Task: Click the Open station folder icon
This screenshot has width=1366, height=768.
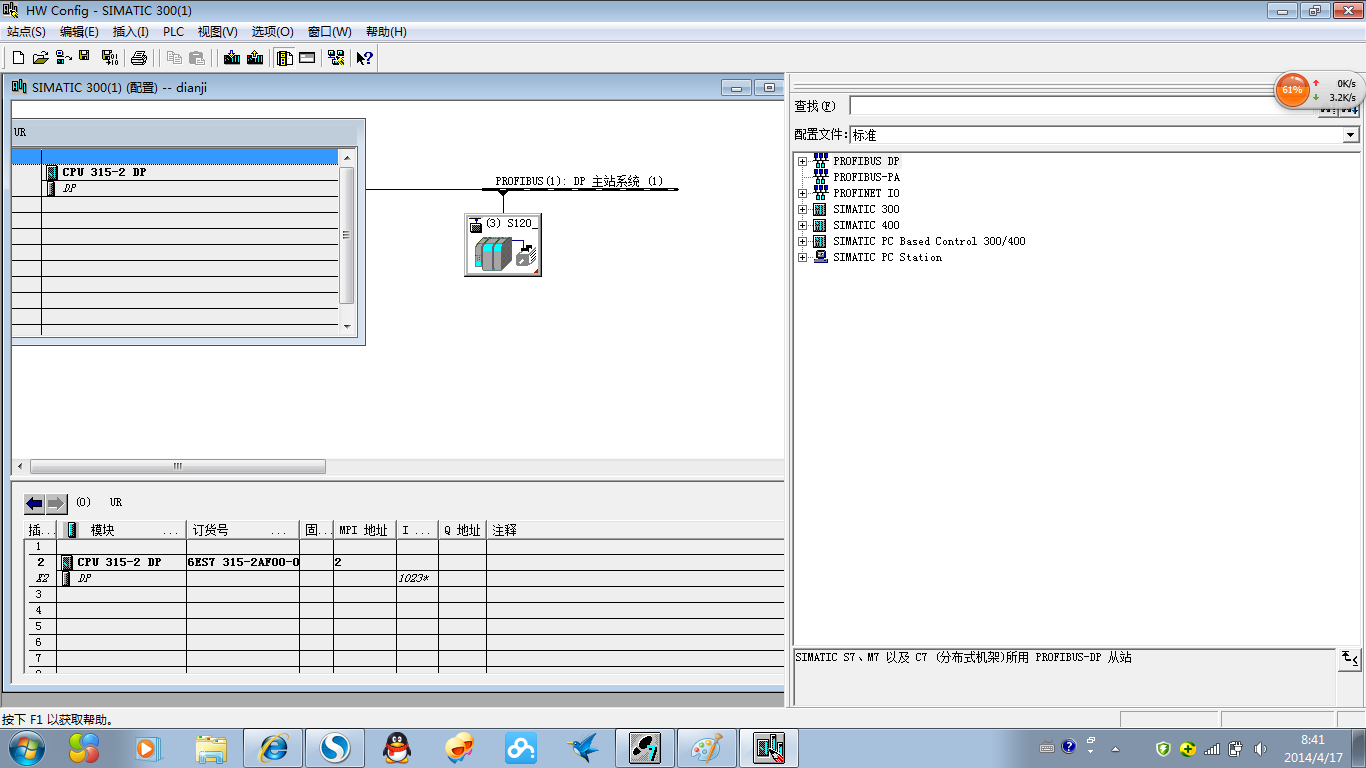Action: click(x=41, y=58)
